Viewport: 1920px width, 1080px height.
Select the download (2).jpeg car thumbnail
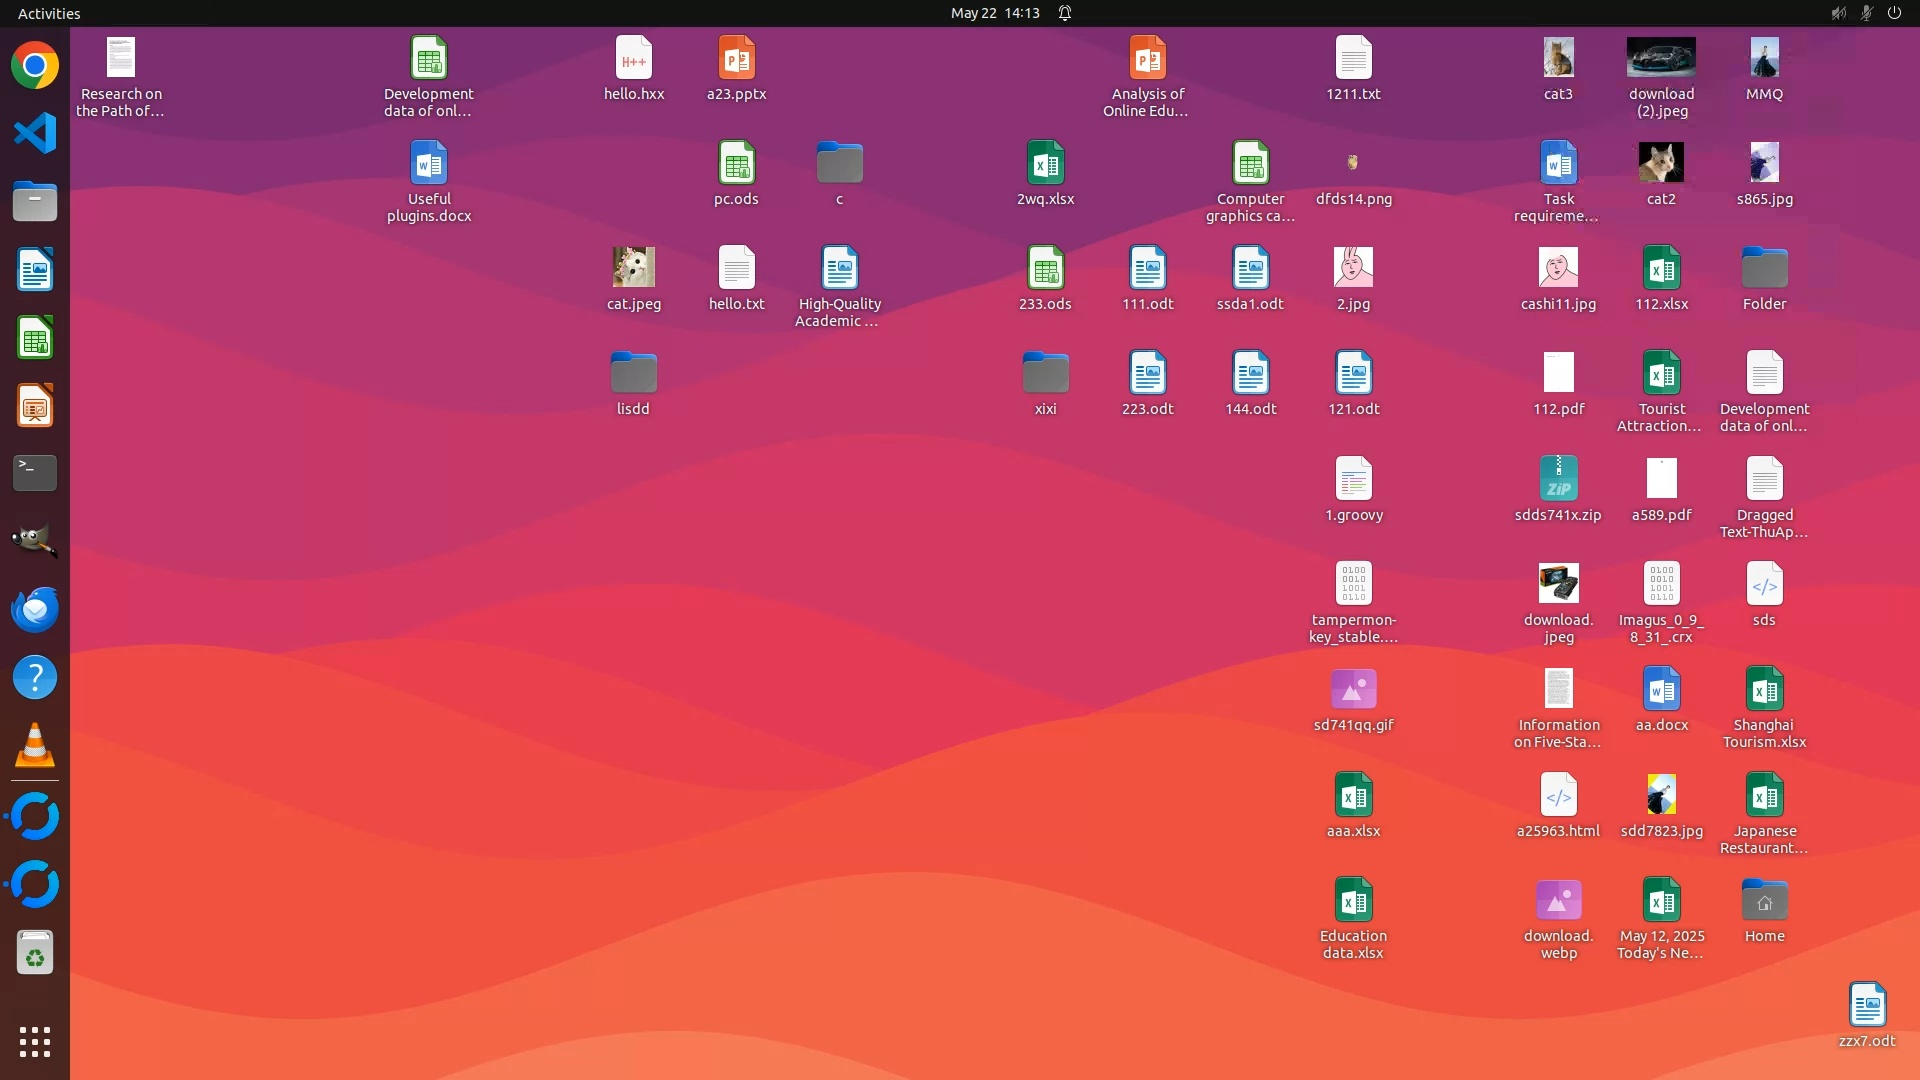click(1661, 58)
